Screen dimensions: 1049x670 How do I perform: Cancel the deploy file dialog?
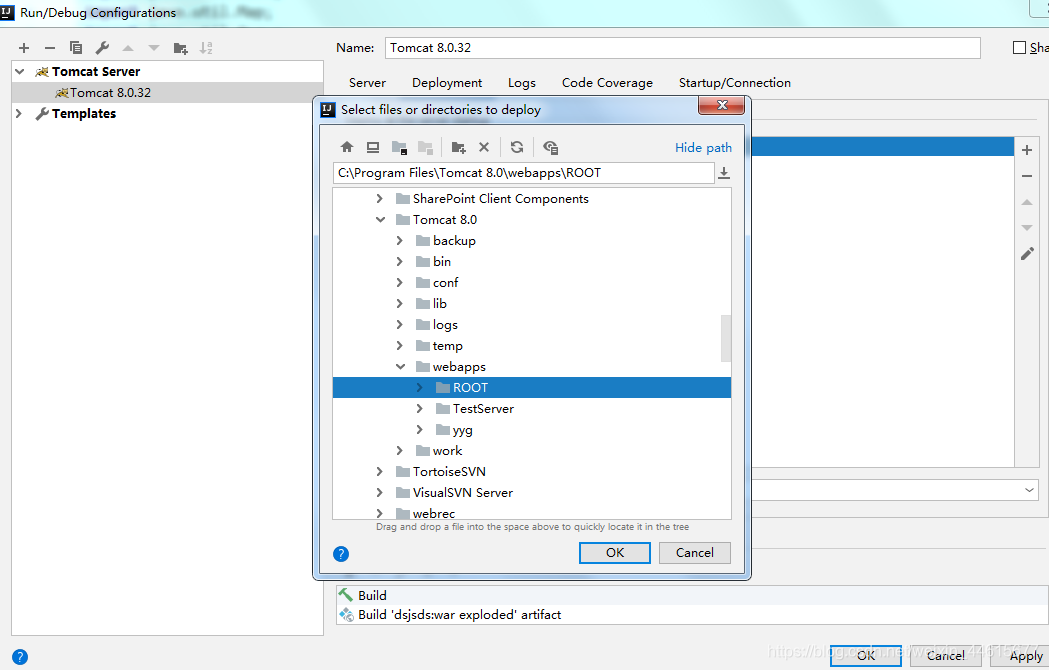coord(694,553)
